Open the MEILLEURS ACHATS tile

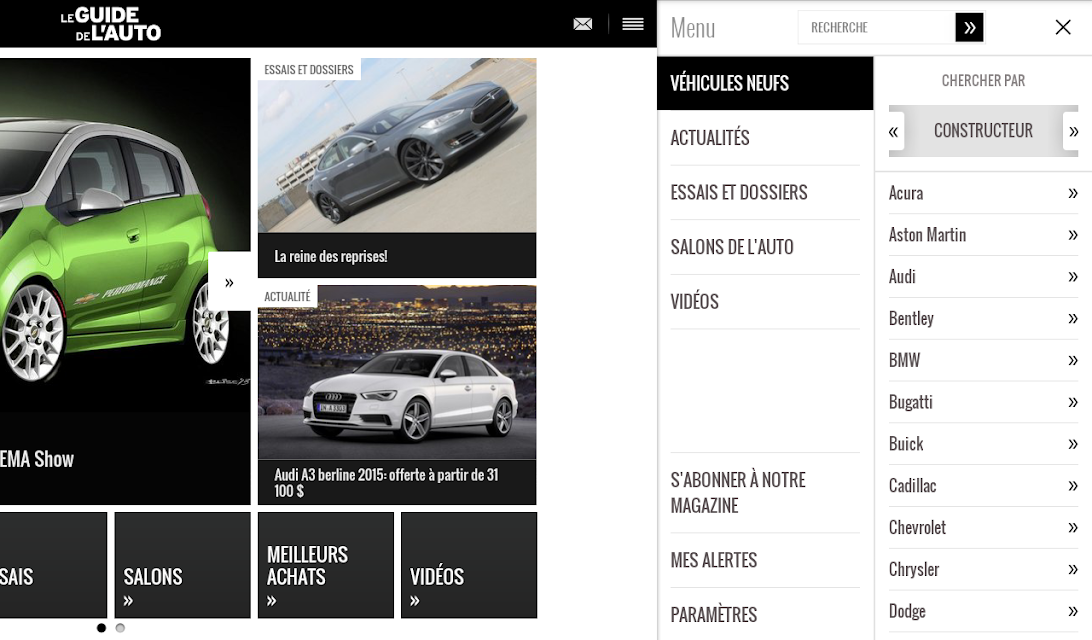pos(326,565)
